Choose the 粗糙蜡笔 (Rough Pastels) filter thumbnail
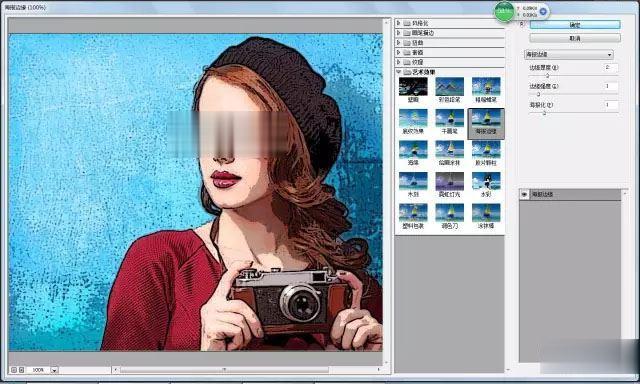Image resolution: width=640 pixels, height=384 pixels. click(486, 89)
